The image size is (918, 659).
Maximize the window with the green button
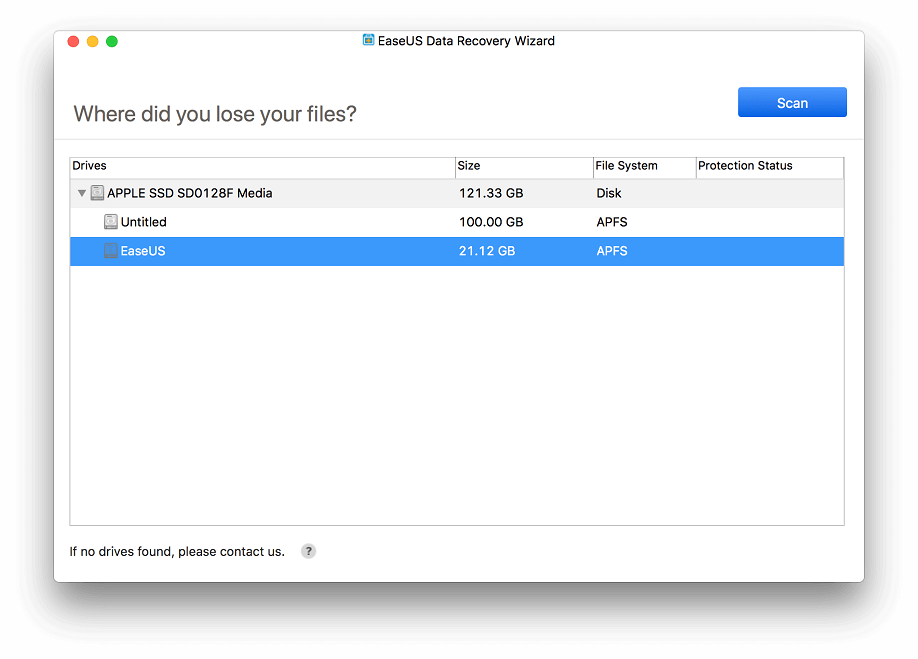(x=112, y=42)
